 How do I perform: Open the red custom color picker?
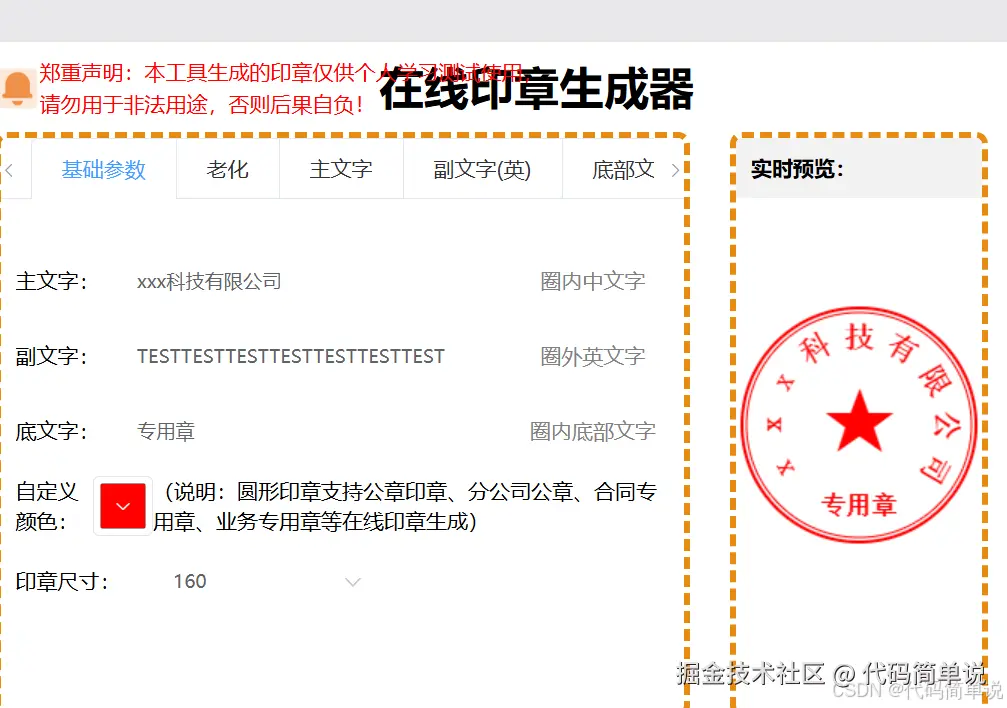click(123, 506)
